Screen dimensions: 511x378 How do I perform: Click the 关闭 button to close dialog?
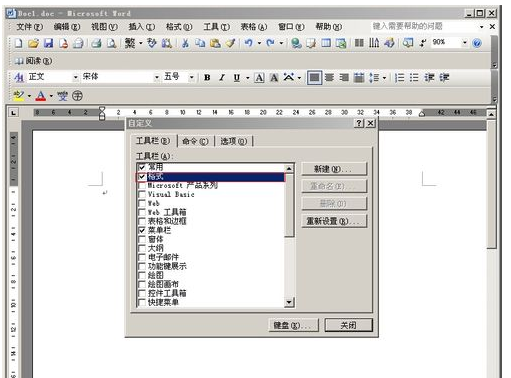(349, 325)
